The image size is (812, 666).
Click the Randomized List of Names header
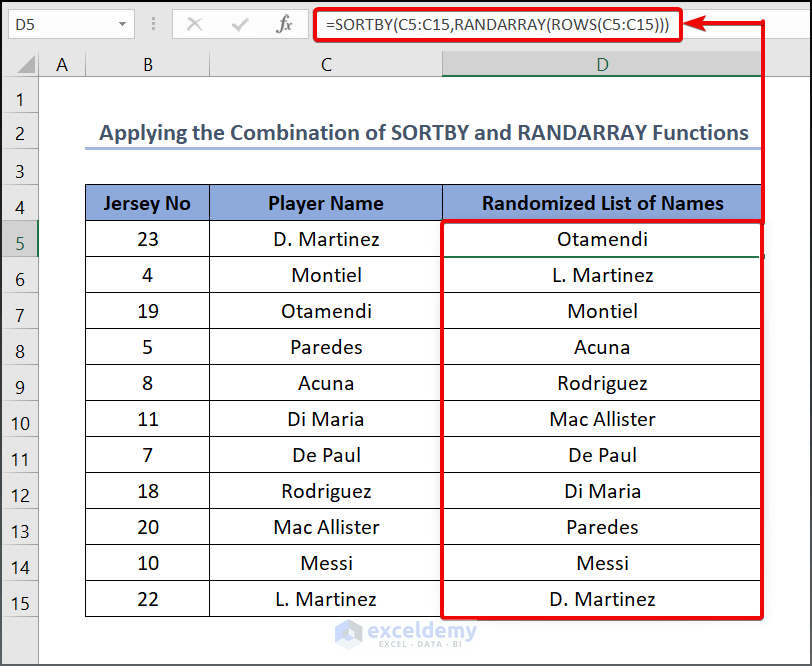click(602, 203)
